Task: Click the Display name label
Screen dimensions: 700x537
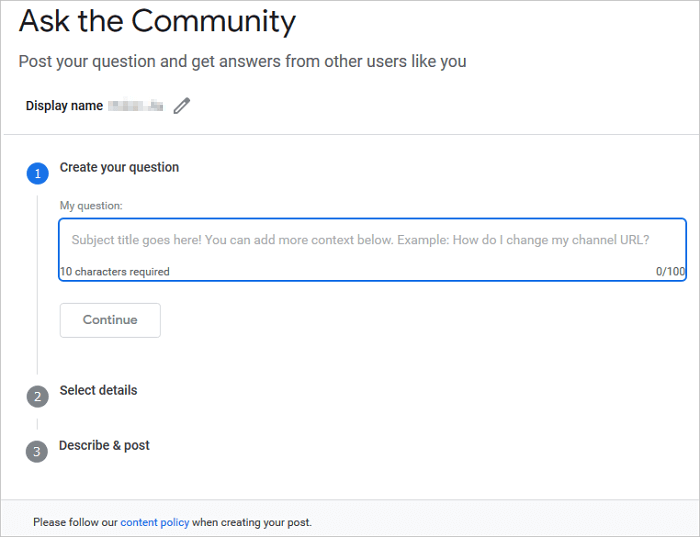Action: click(64, 106)
